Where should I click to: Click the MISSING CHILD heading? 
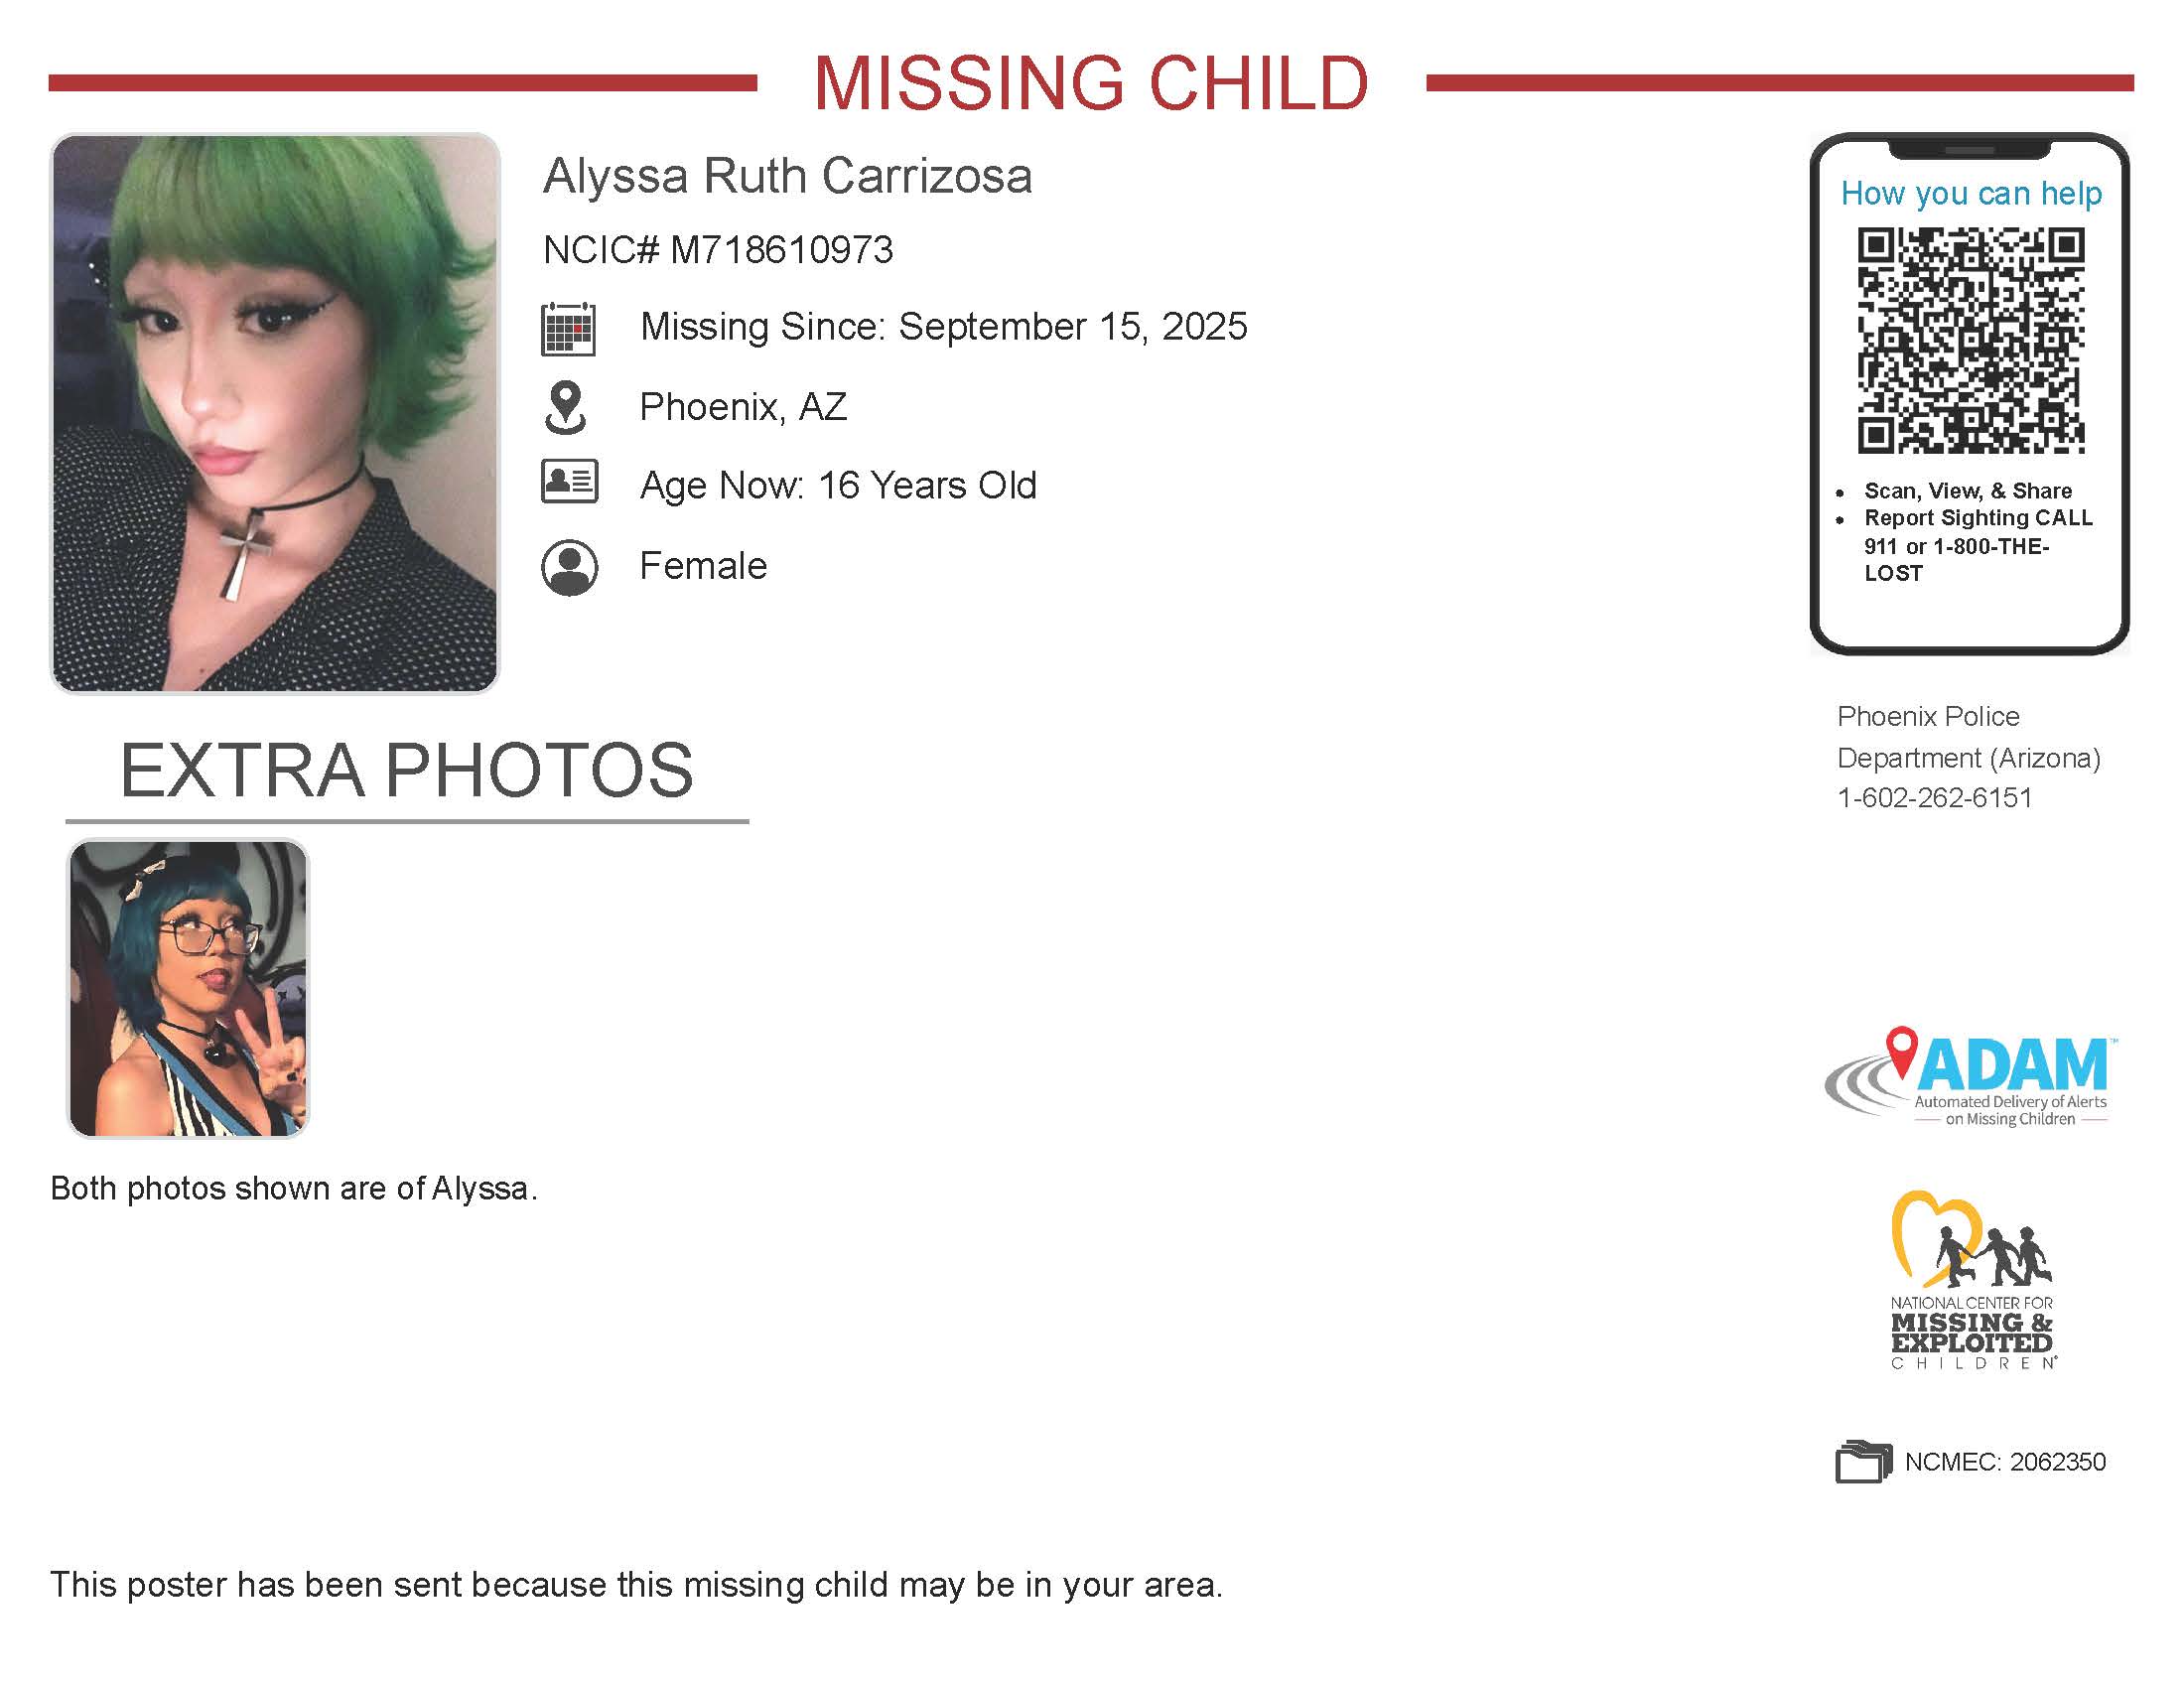coord(1091,83)
